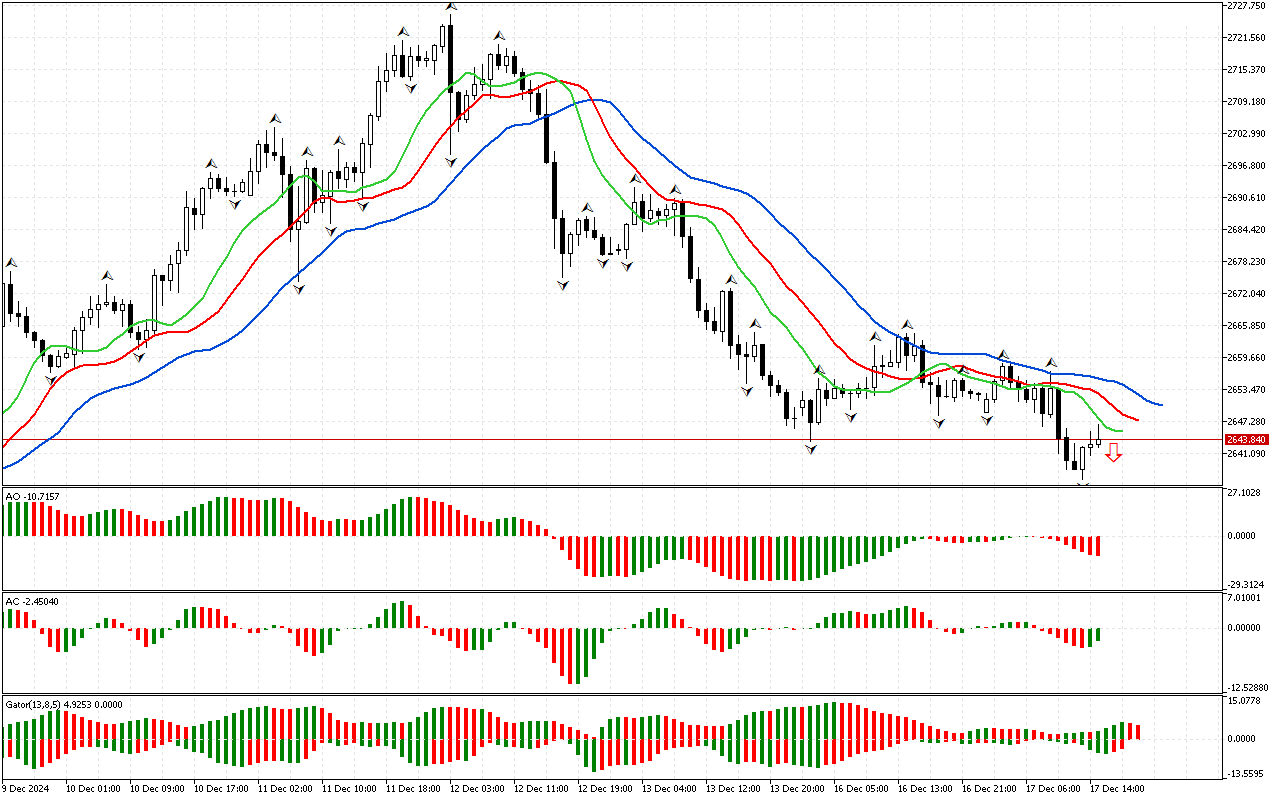Click the 10 Dec 17:00 time label
Screen dimensions: 1280x800
(x=221, y=788)
